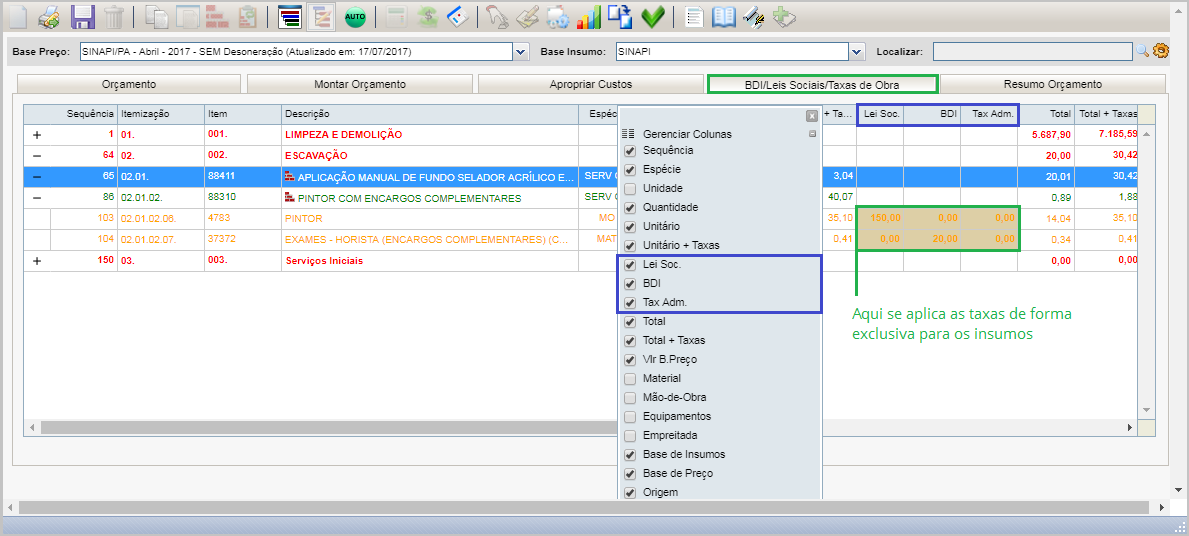1189x536 pixels.
Task: Click the green plus add icon
Action: tap(783, 17)
